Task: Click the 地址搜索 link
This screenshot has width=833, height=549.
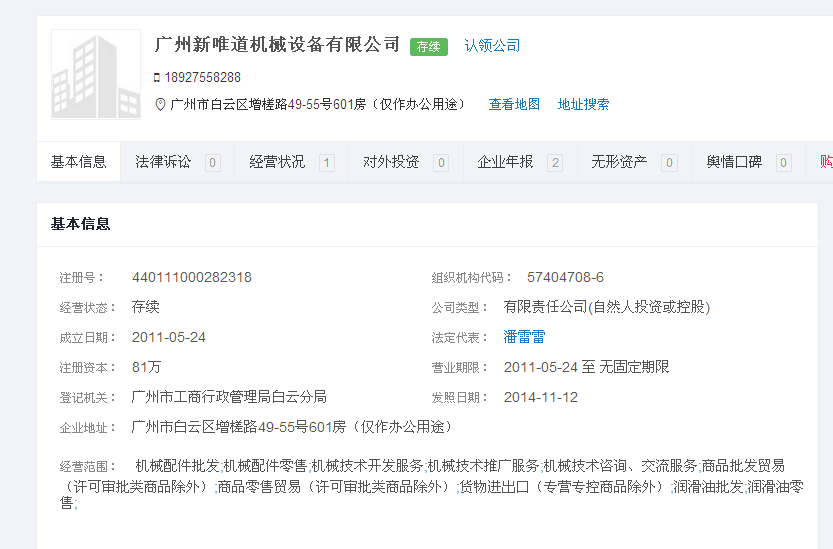Action: (583, 104)
